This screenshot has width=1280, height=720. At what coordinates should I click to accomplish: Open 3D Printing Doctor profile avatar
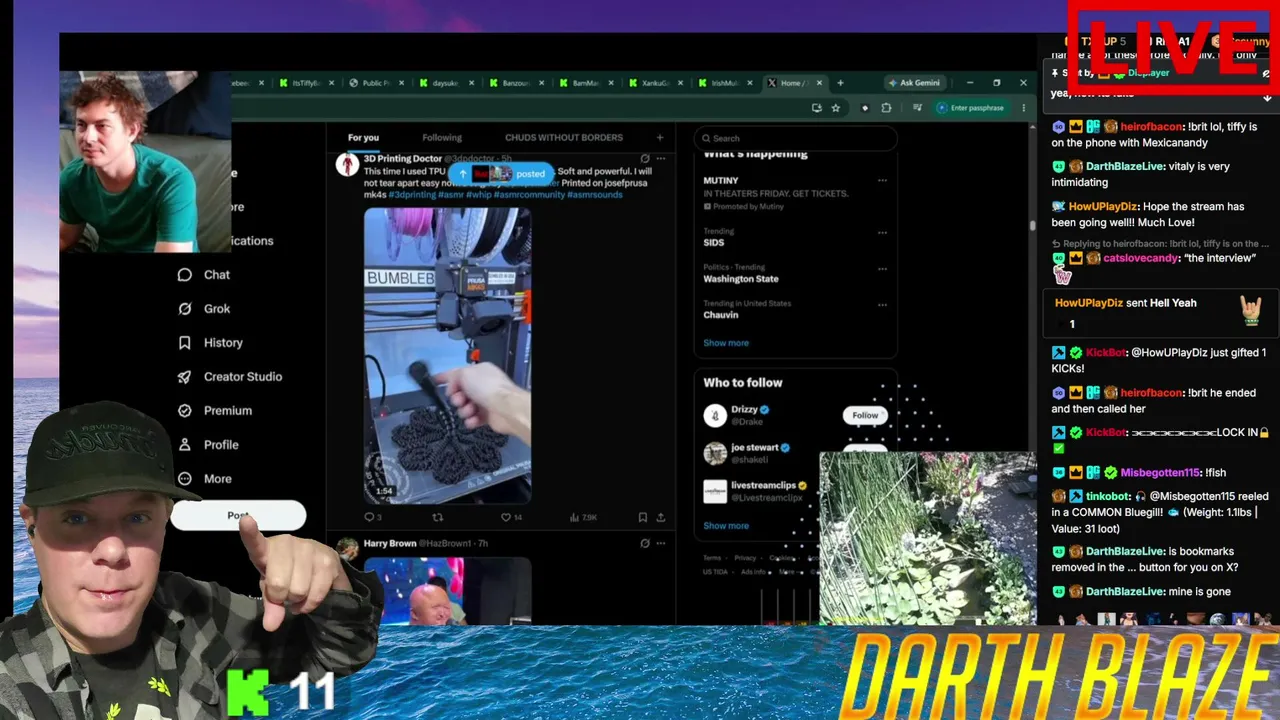point(347,165)
